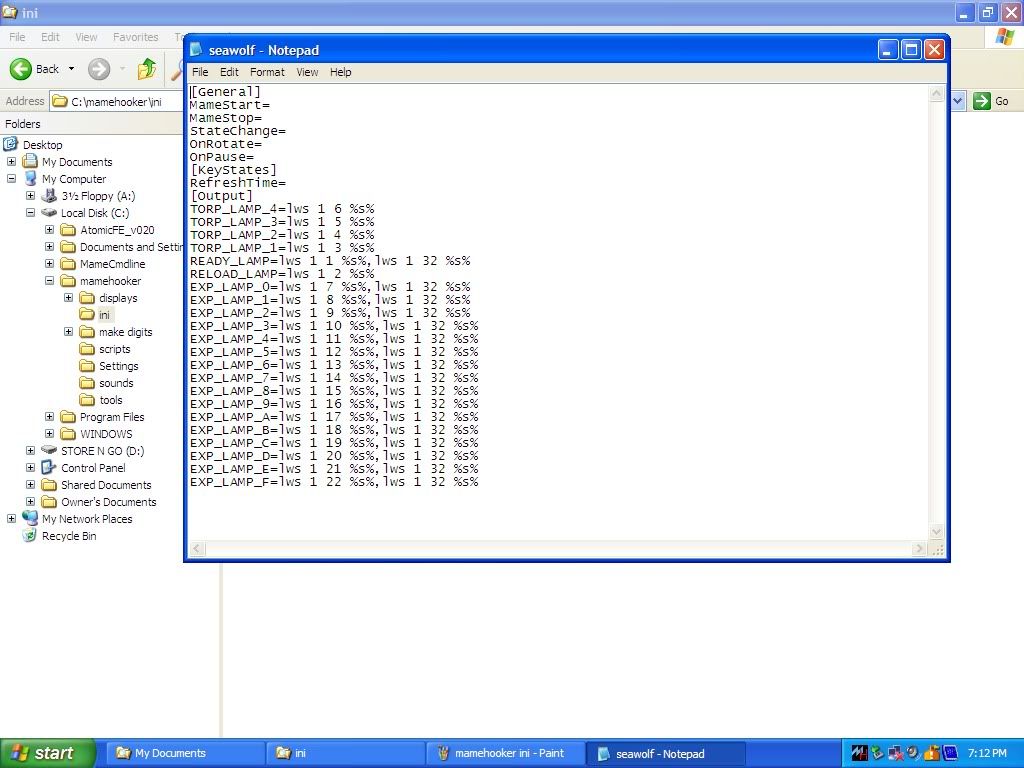Select the Program Files folder icon
This screenshot has height=768, width=1024.
(68, 416)
